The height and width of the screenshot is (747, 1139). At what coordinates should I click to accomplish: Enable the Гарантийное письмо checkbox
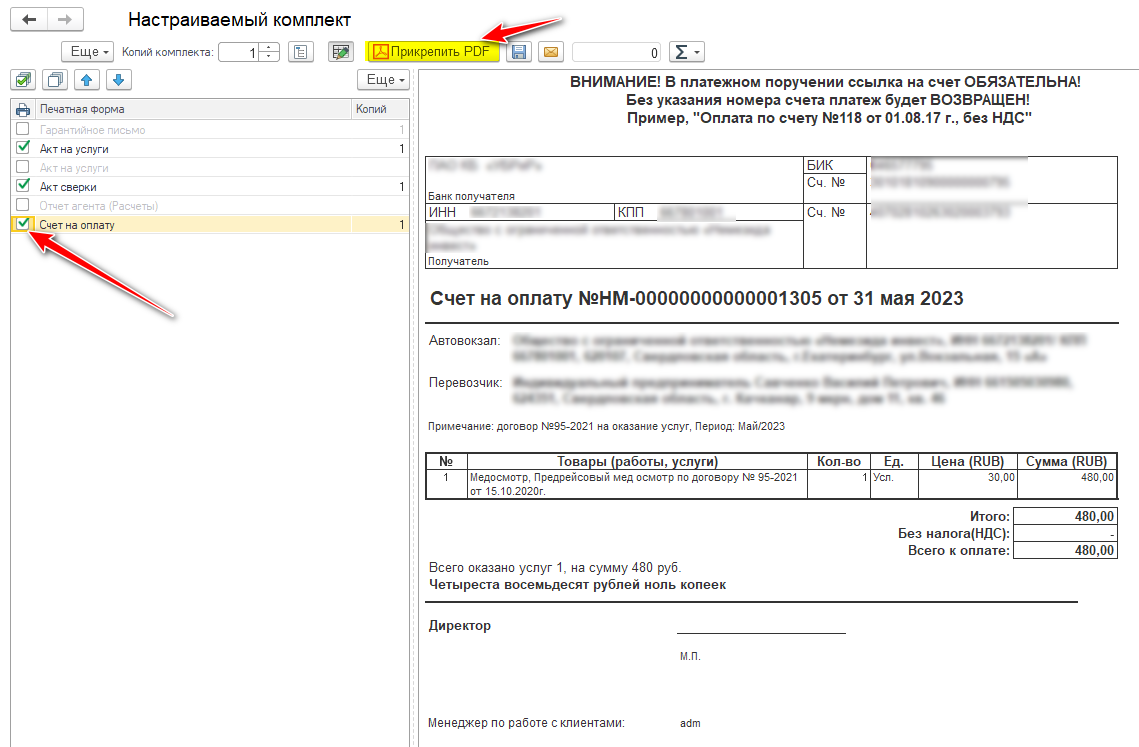[x=23, y=130]
